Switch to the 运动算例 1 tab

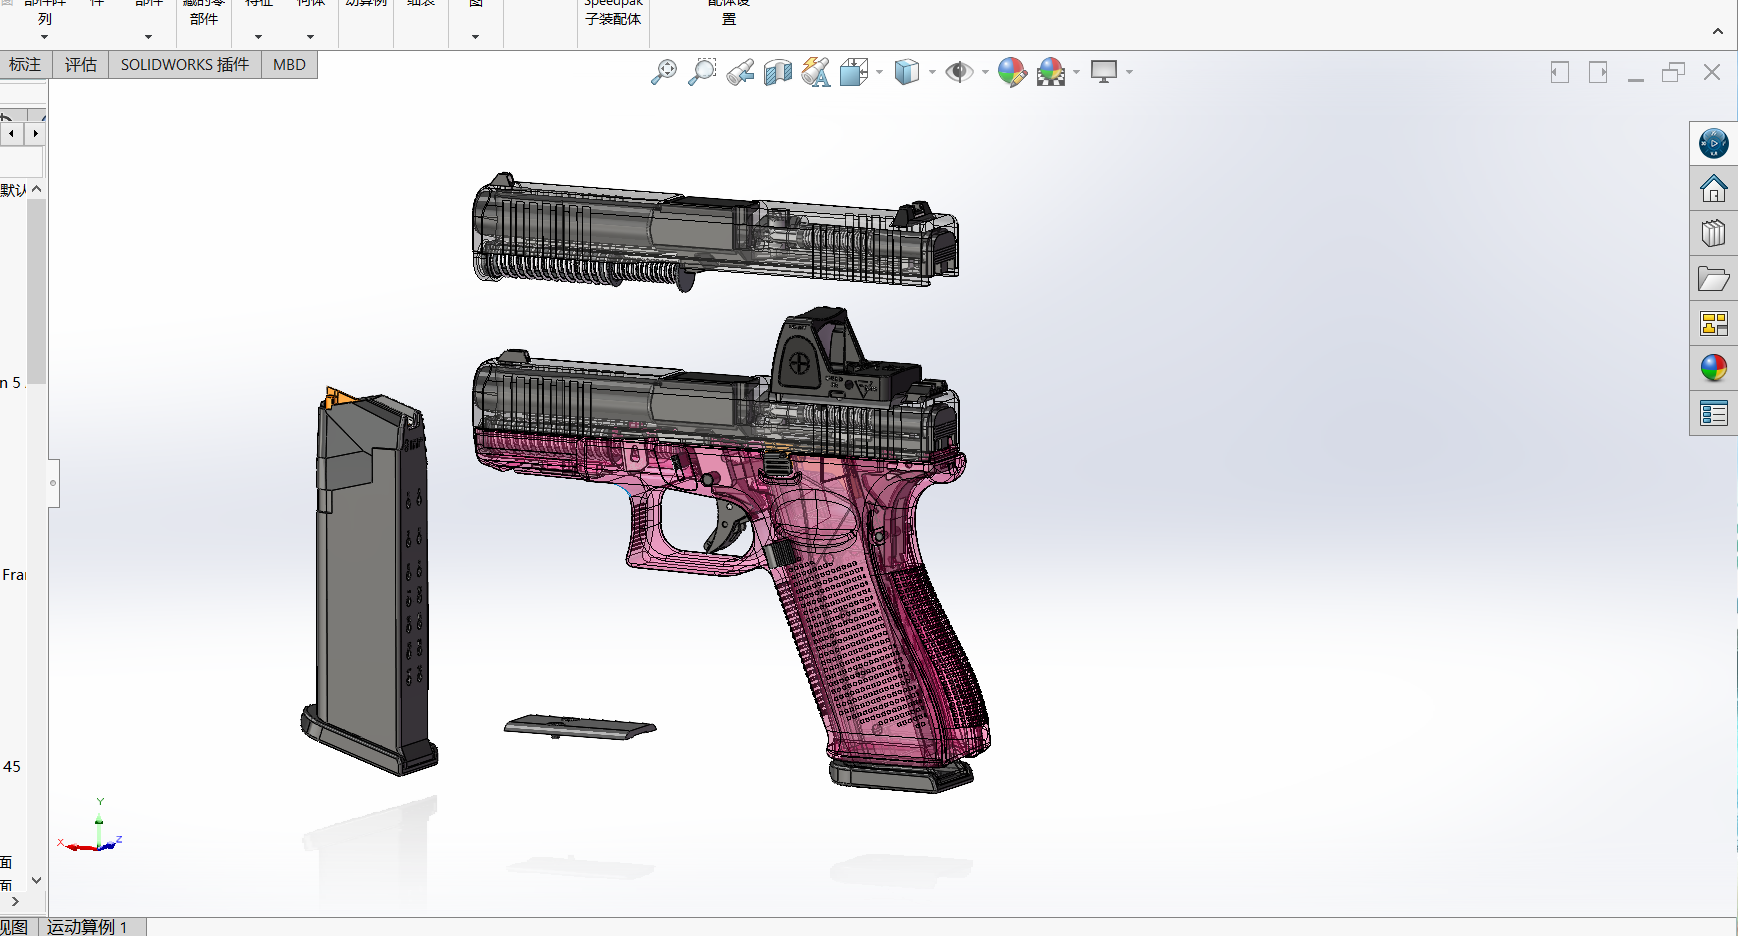[x=88, y=927]
